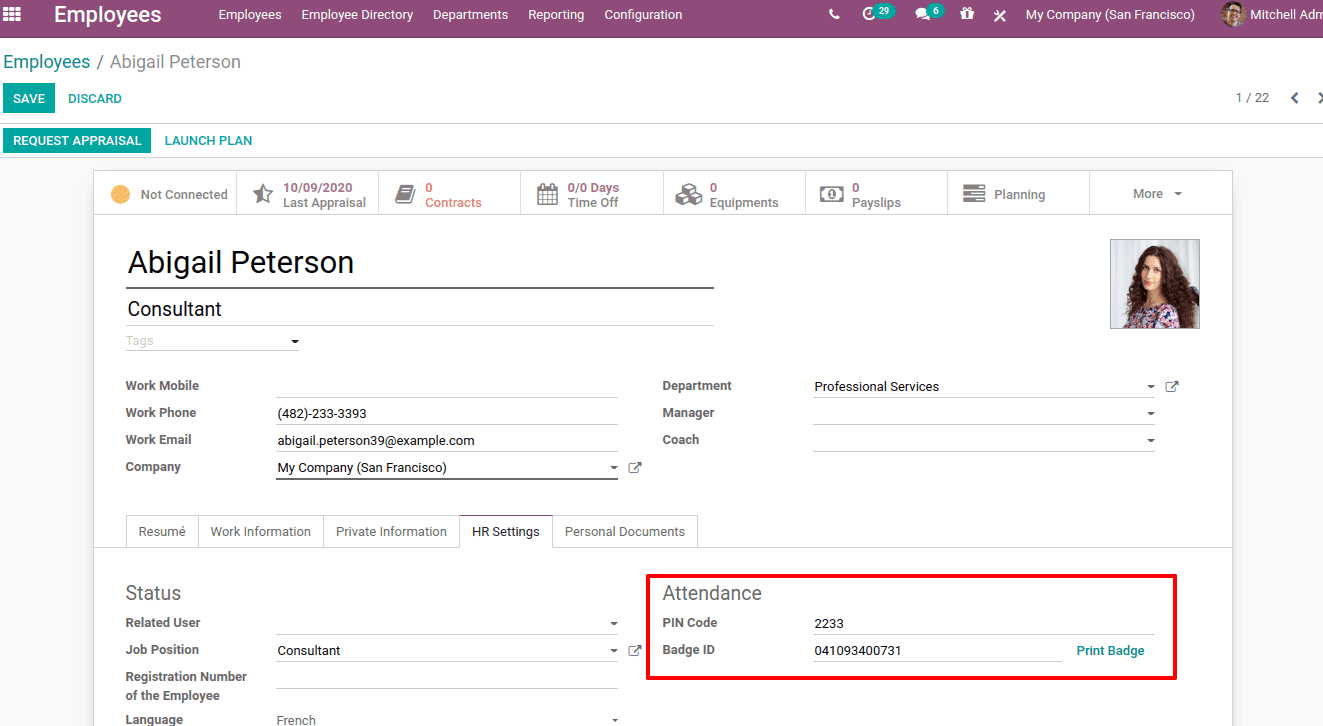Open the Language dropdown showing French
Image resolution: width=1323 pixels, height=726 pixels.
click(x=447, y=720)
